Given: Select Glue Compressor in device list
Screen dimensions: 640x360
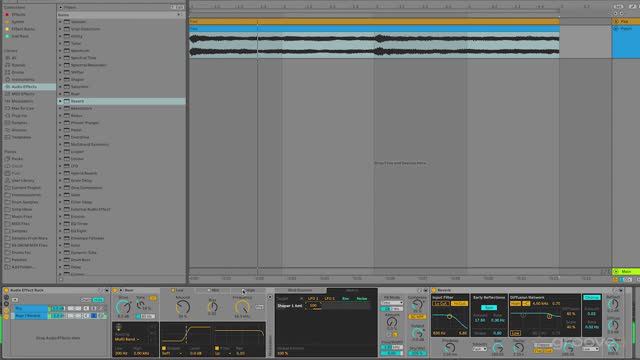Looking at the screenshot, I should click(87, 188).
